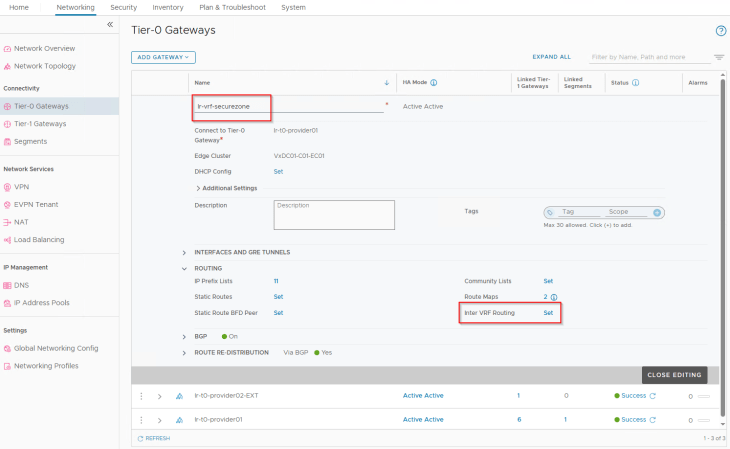Expand the Interfaces and GRE Tunnels section
The height and width of the screenshot is (449, 730).
tap(185, 252)
